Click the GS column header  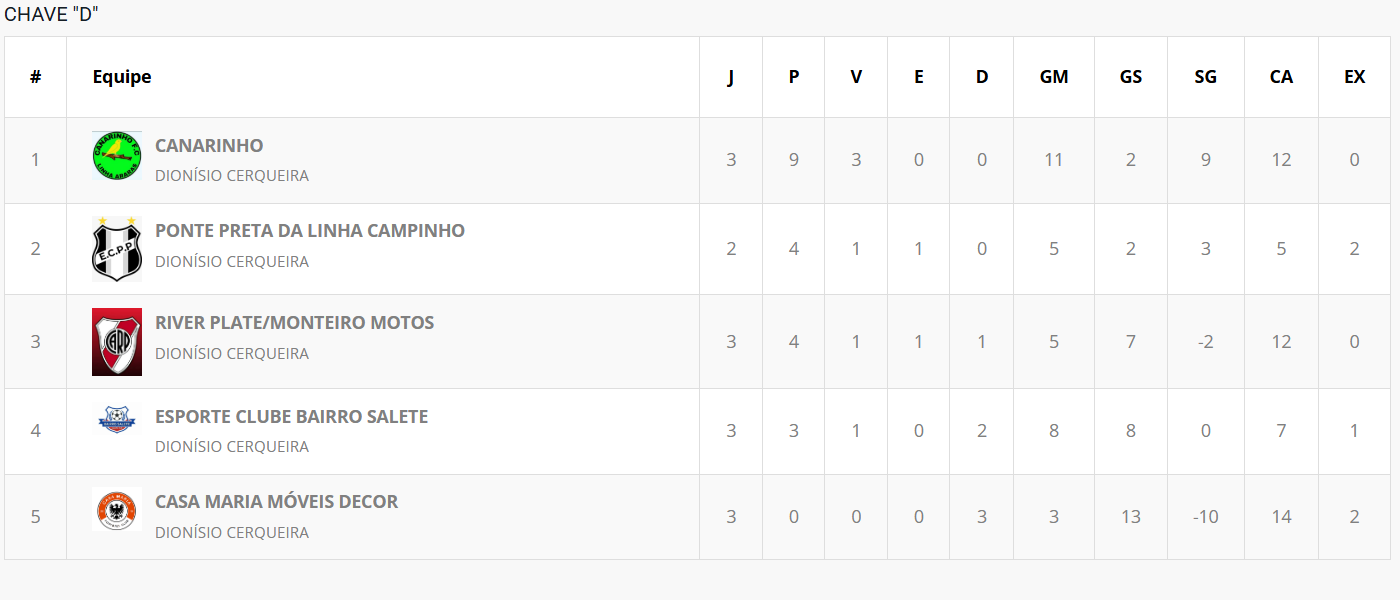[x=1131, y=77]
